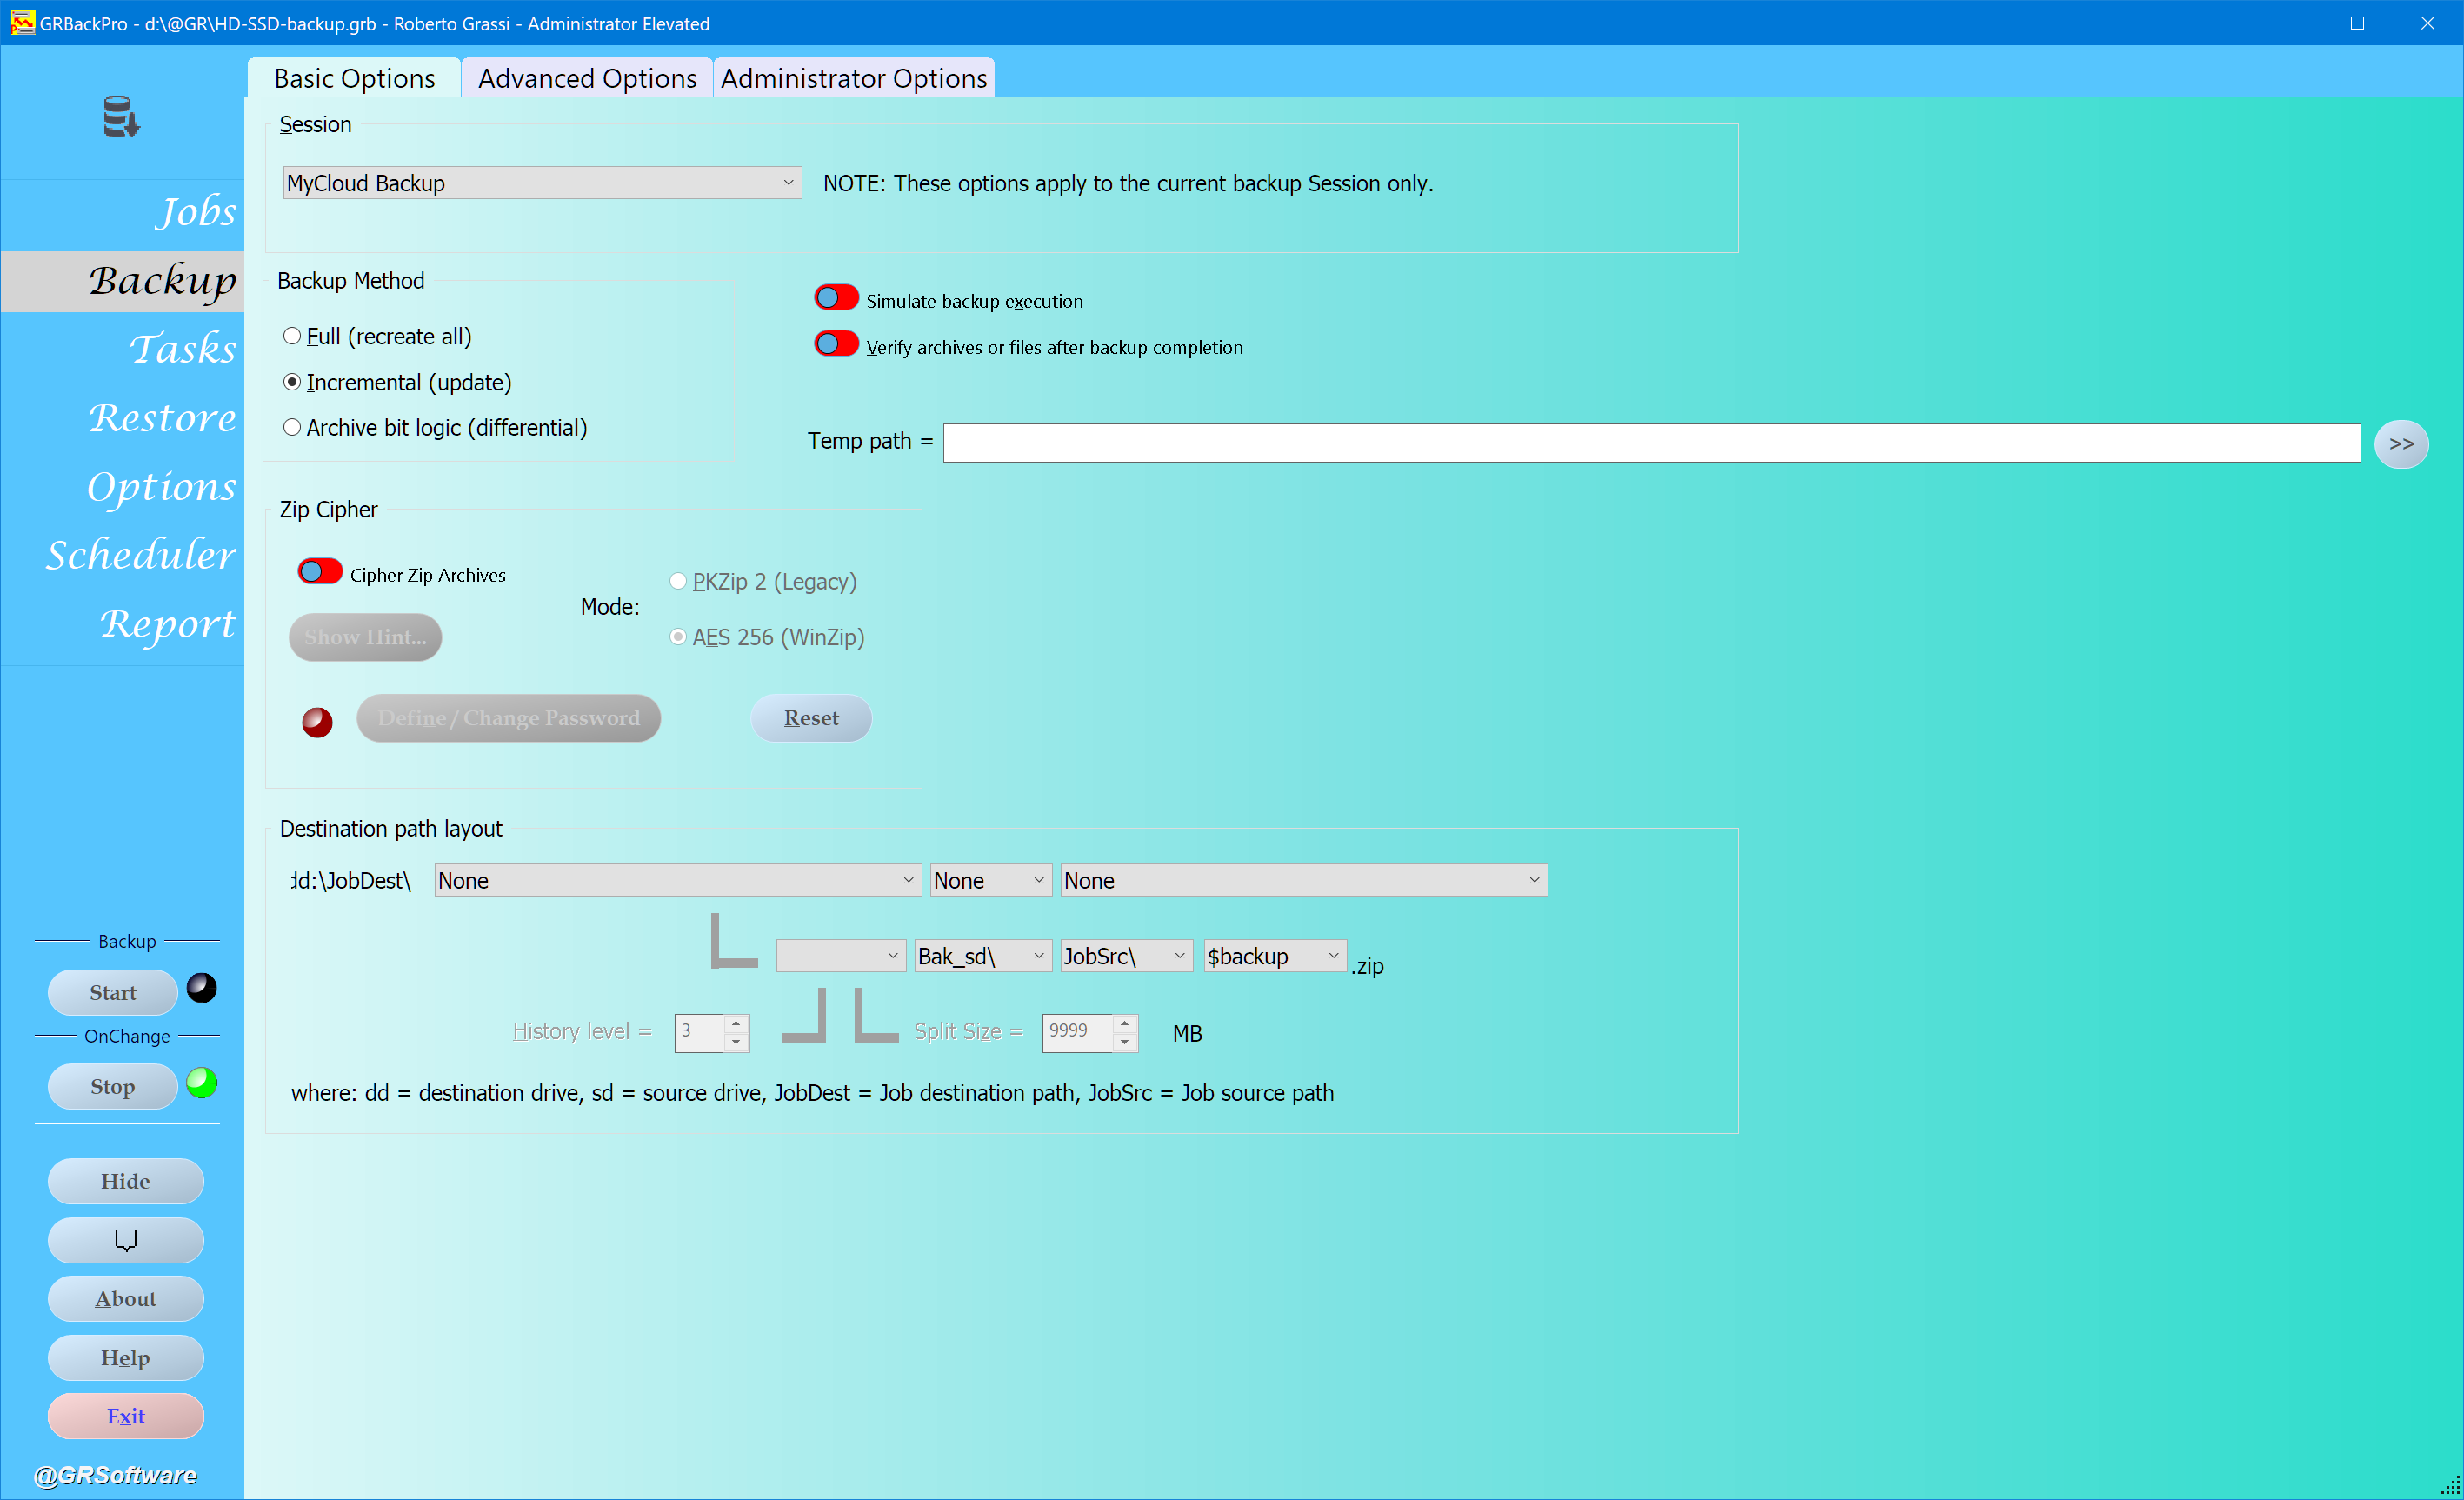Image resolution: width=2464 pixels, height=1500 pixels.
Task: Click the black sphere next to Start
Action: (202, 988)
